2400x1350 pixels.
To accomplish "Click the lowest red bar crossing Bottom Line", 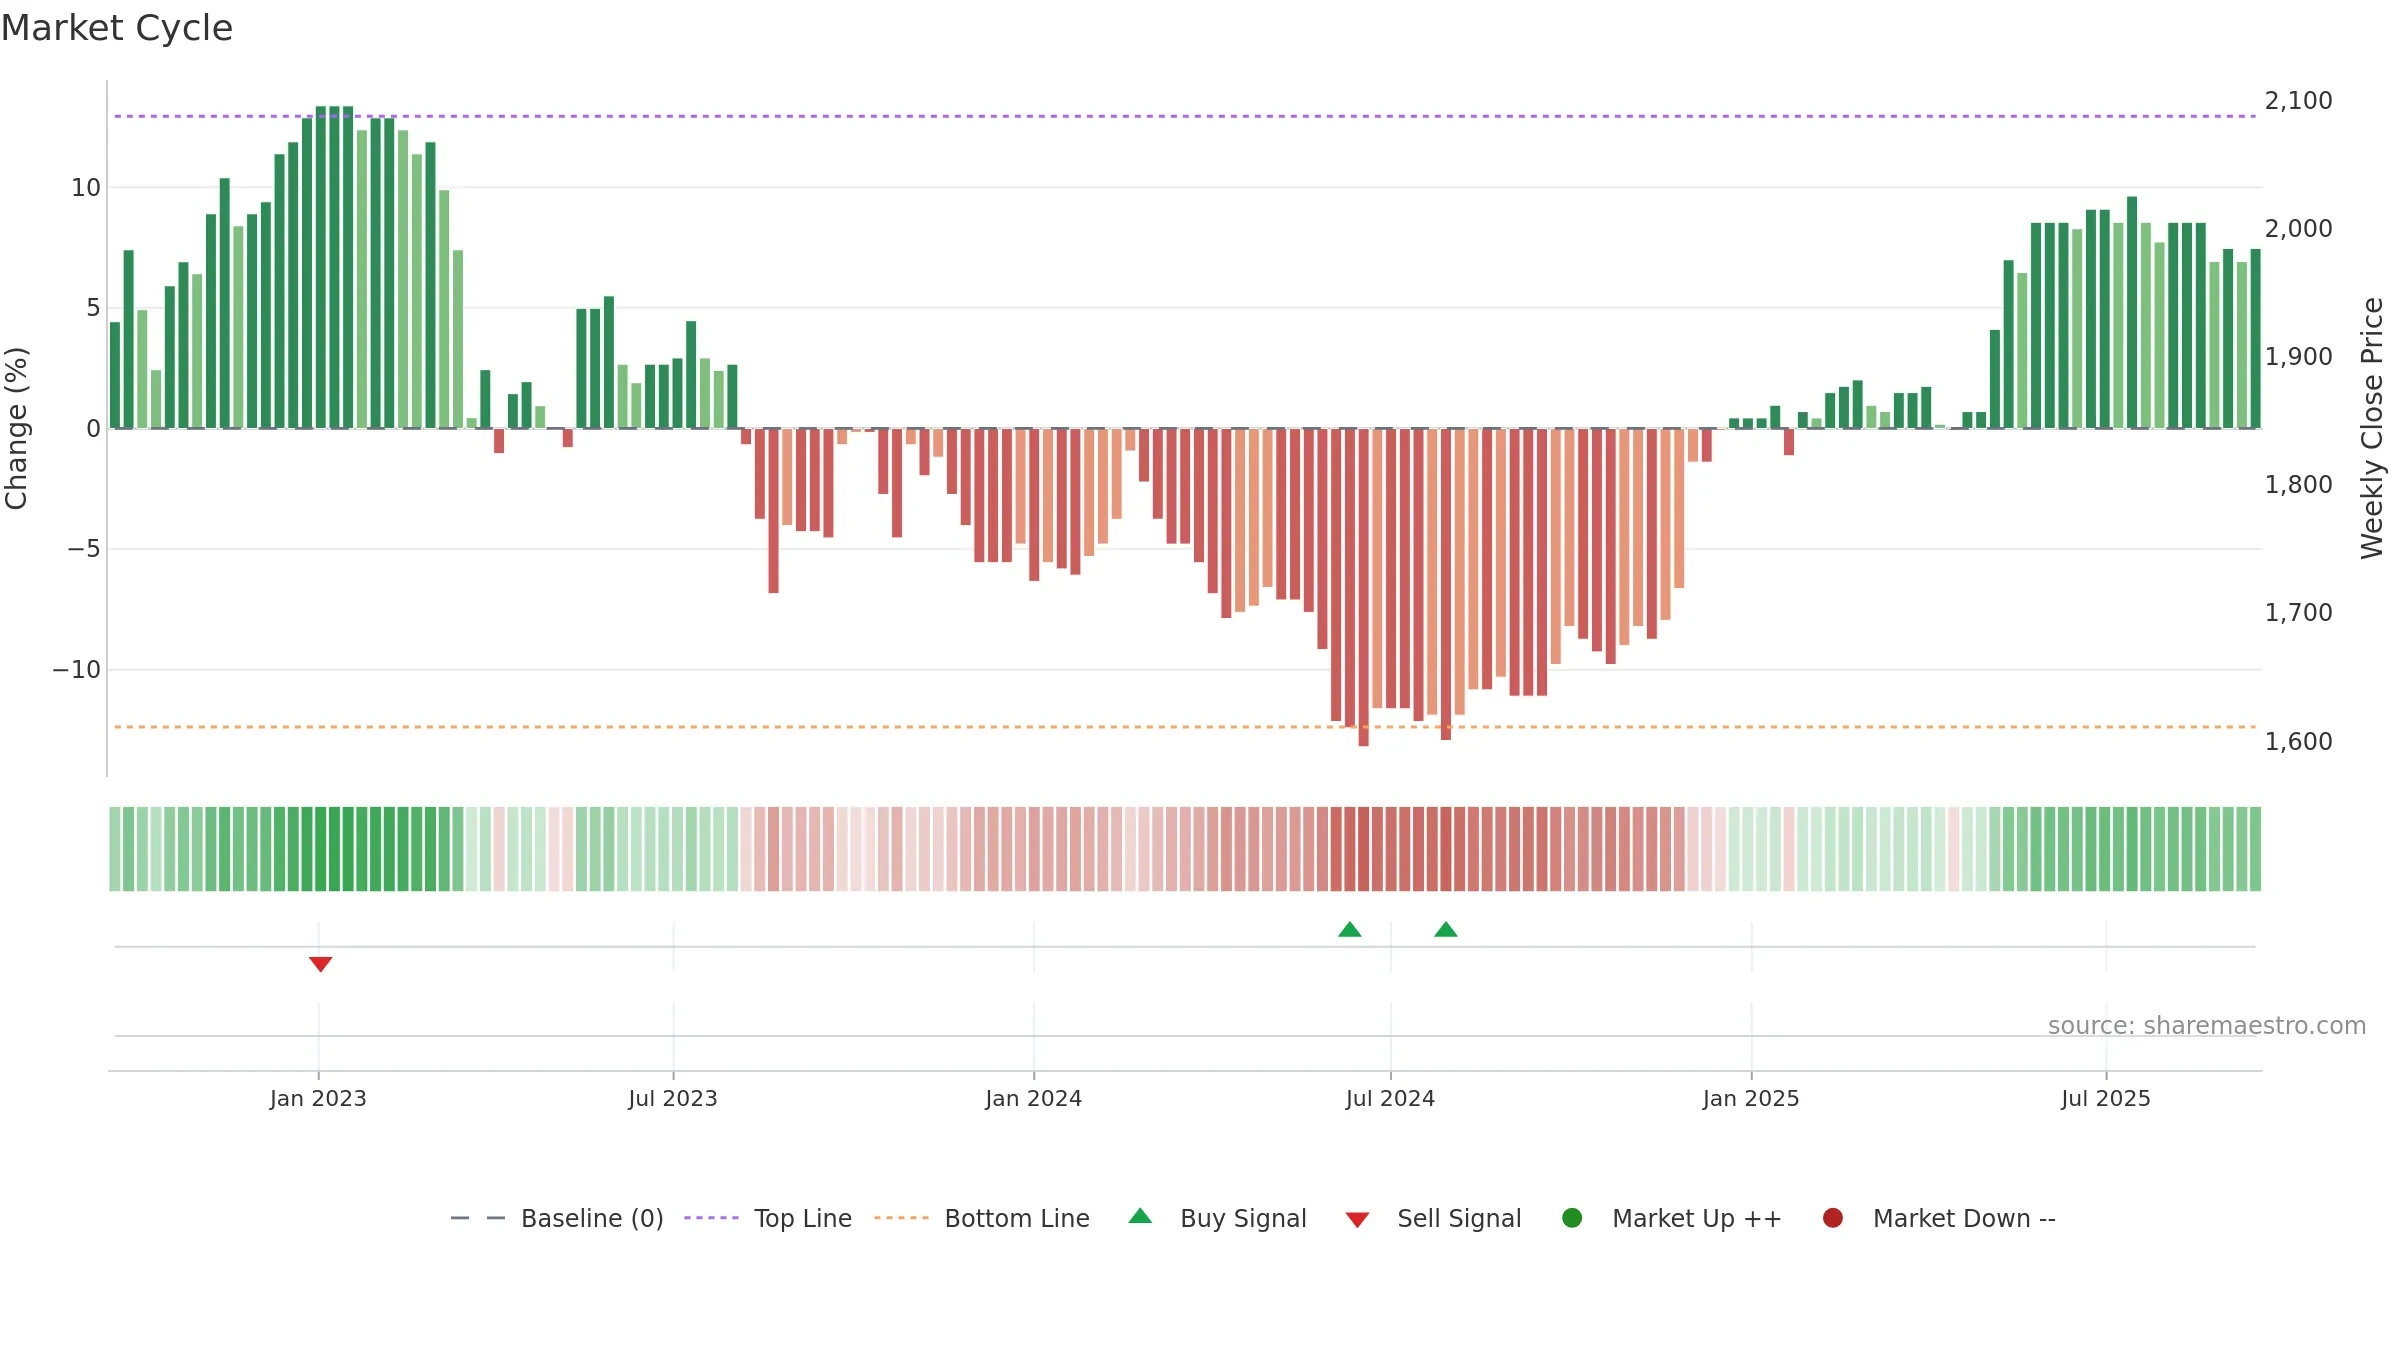I will (1363, 588).
